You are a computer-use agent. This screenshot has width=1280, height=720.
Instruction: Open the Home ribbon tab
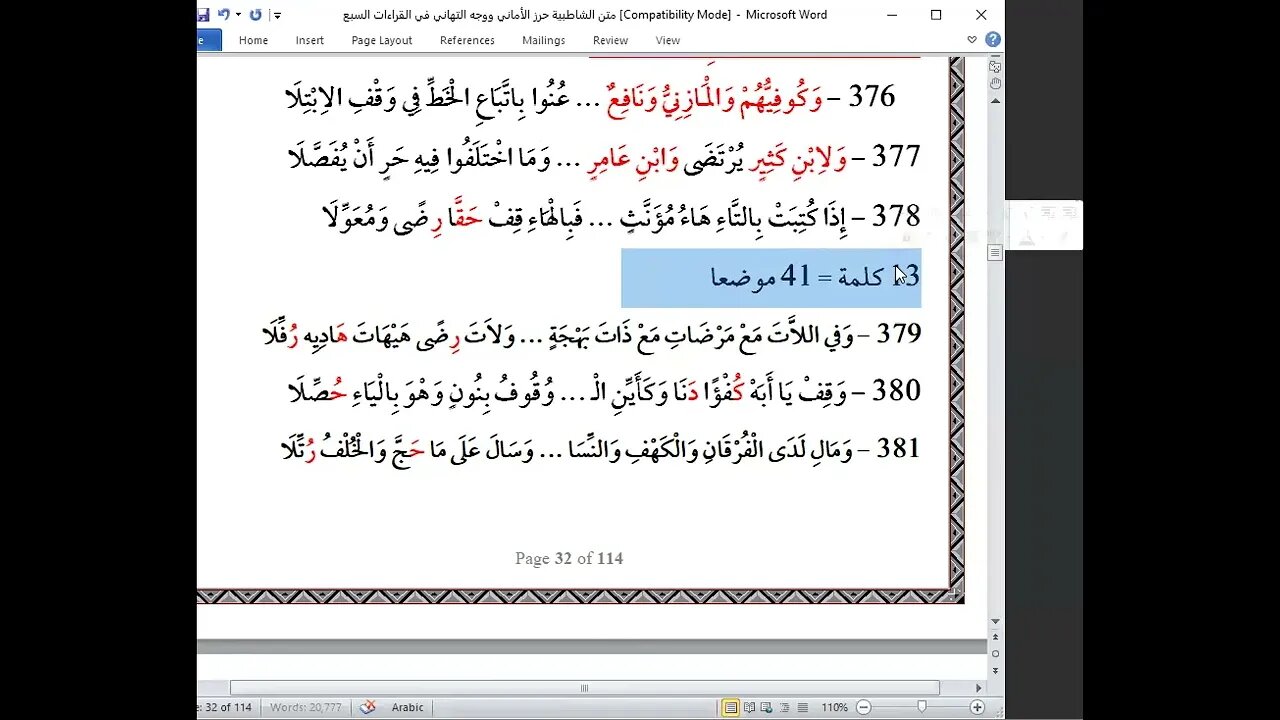[253, 40]
